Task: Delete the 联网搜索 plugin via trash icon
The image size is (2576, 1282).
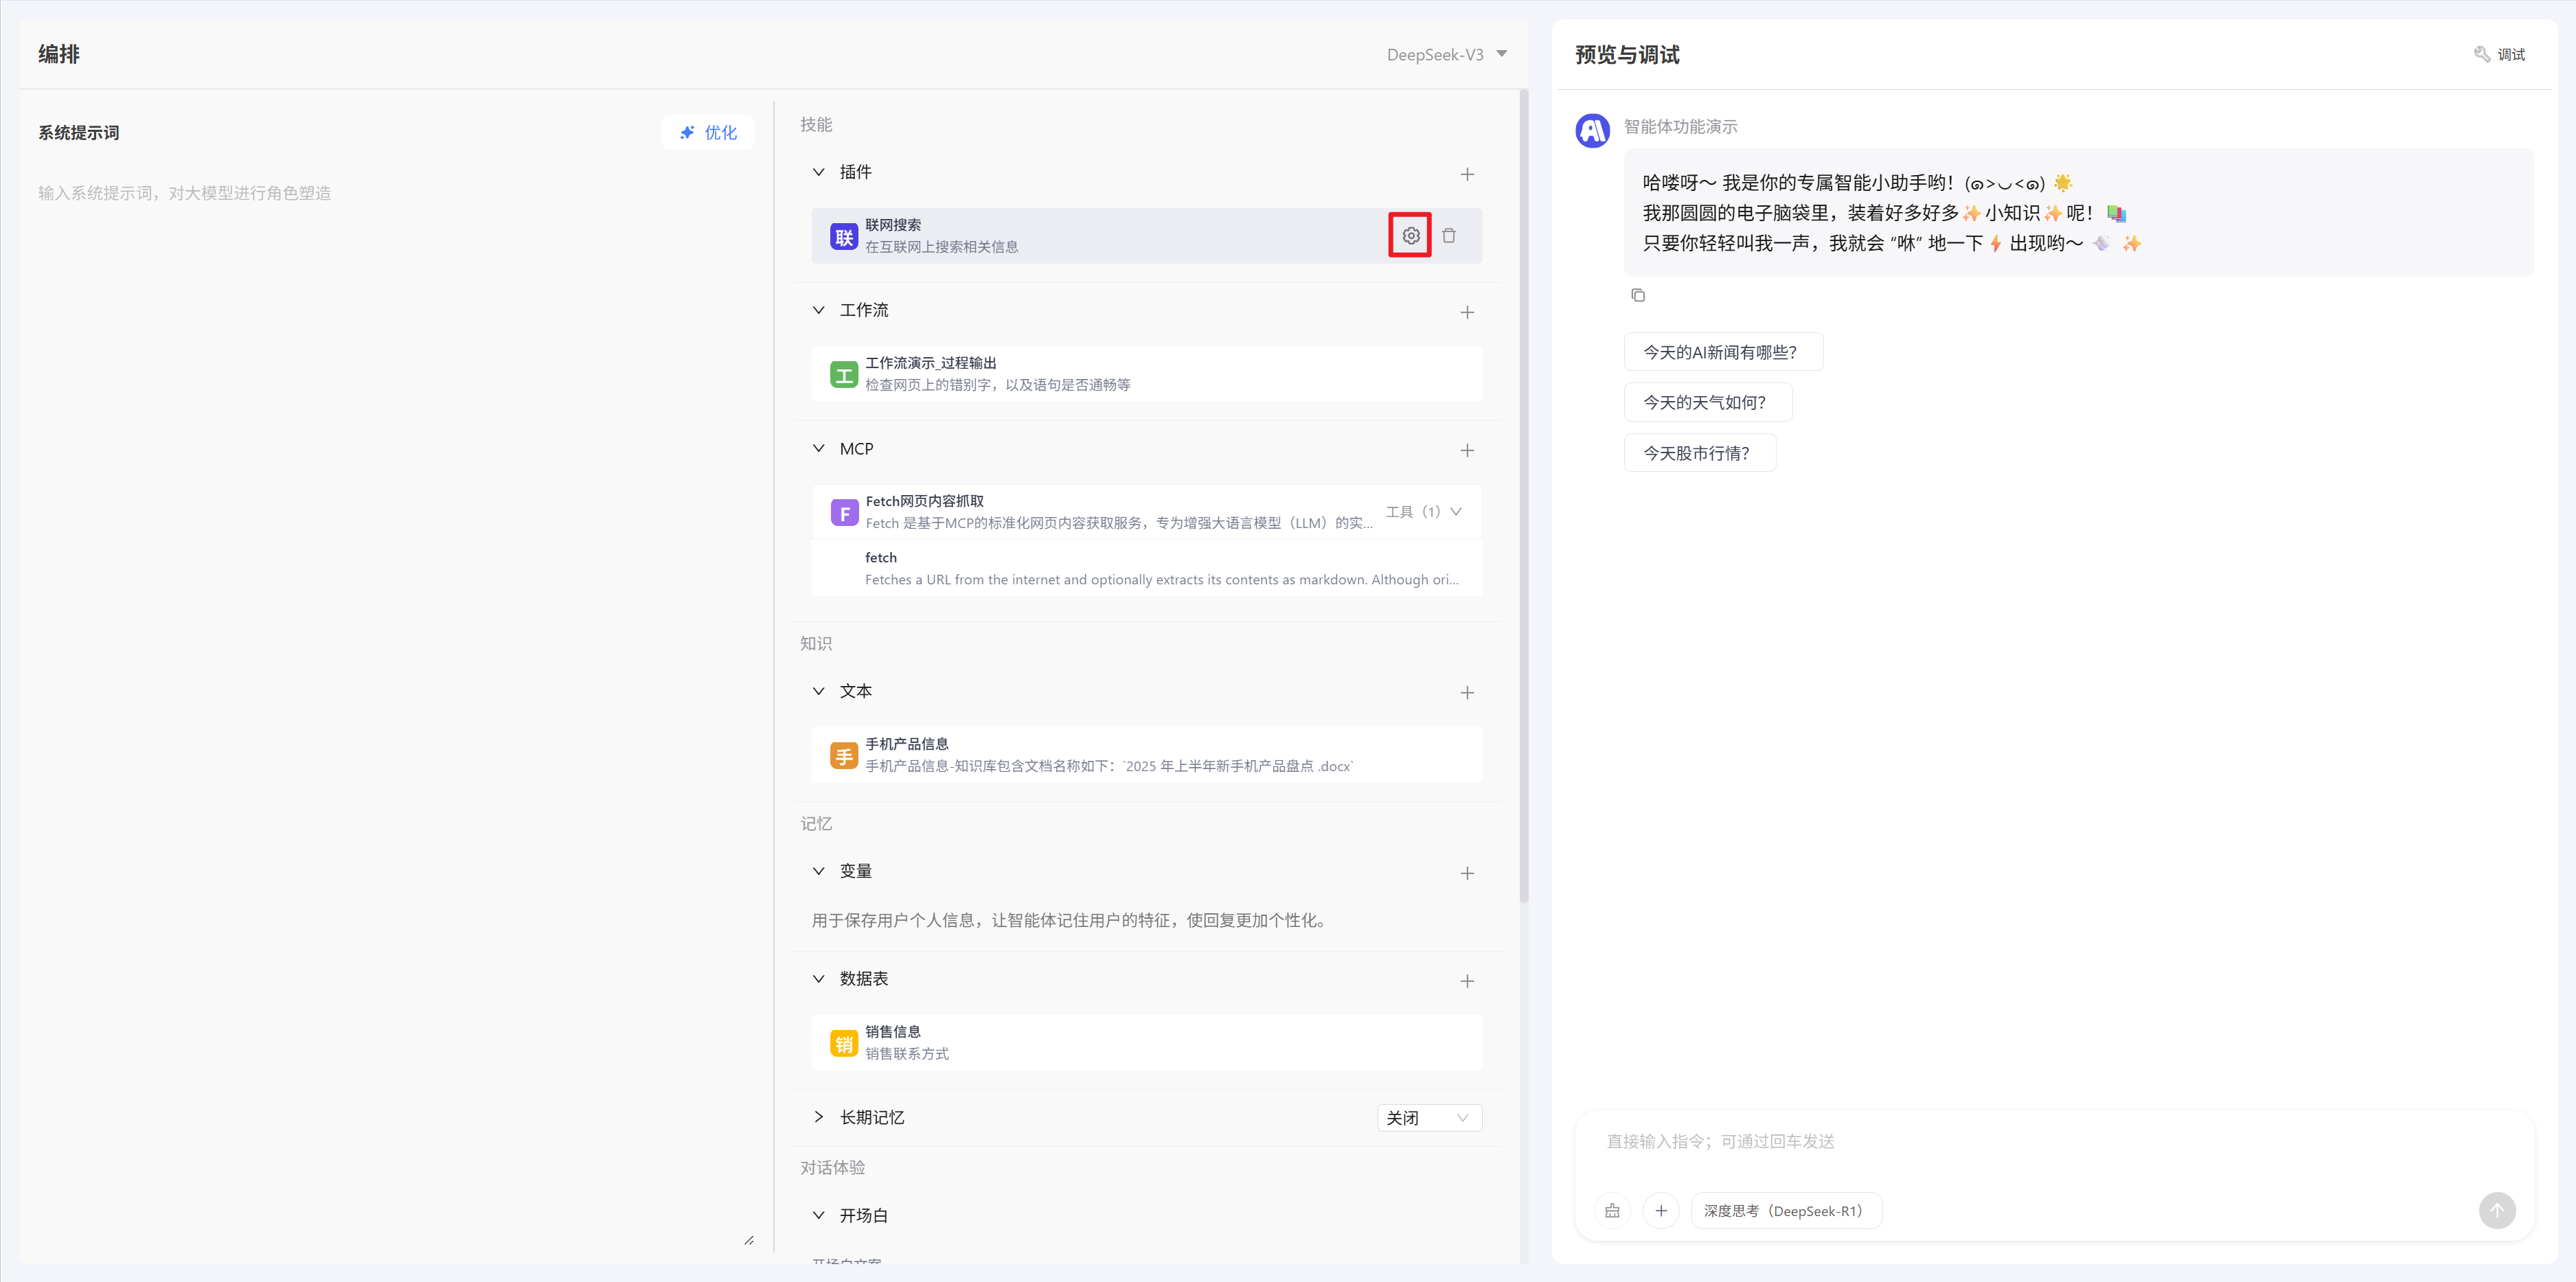Action: pos(1449,236)
